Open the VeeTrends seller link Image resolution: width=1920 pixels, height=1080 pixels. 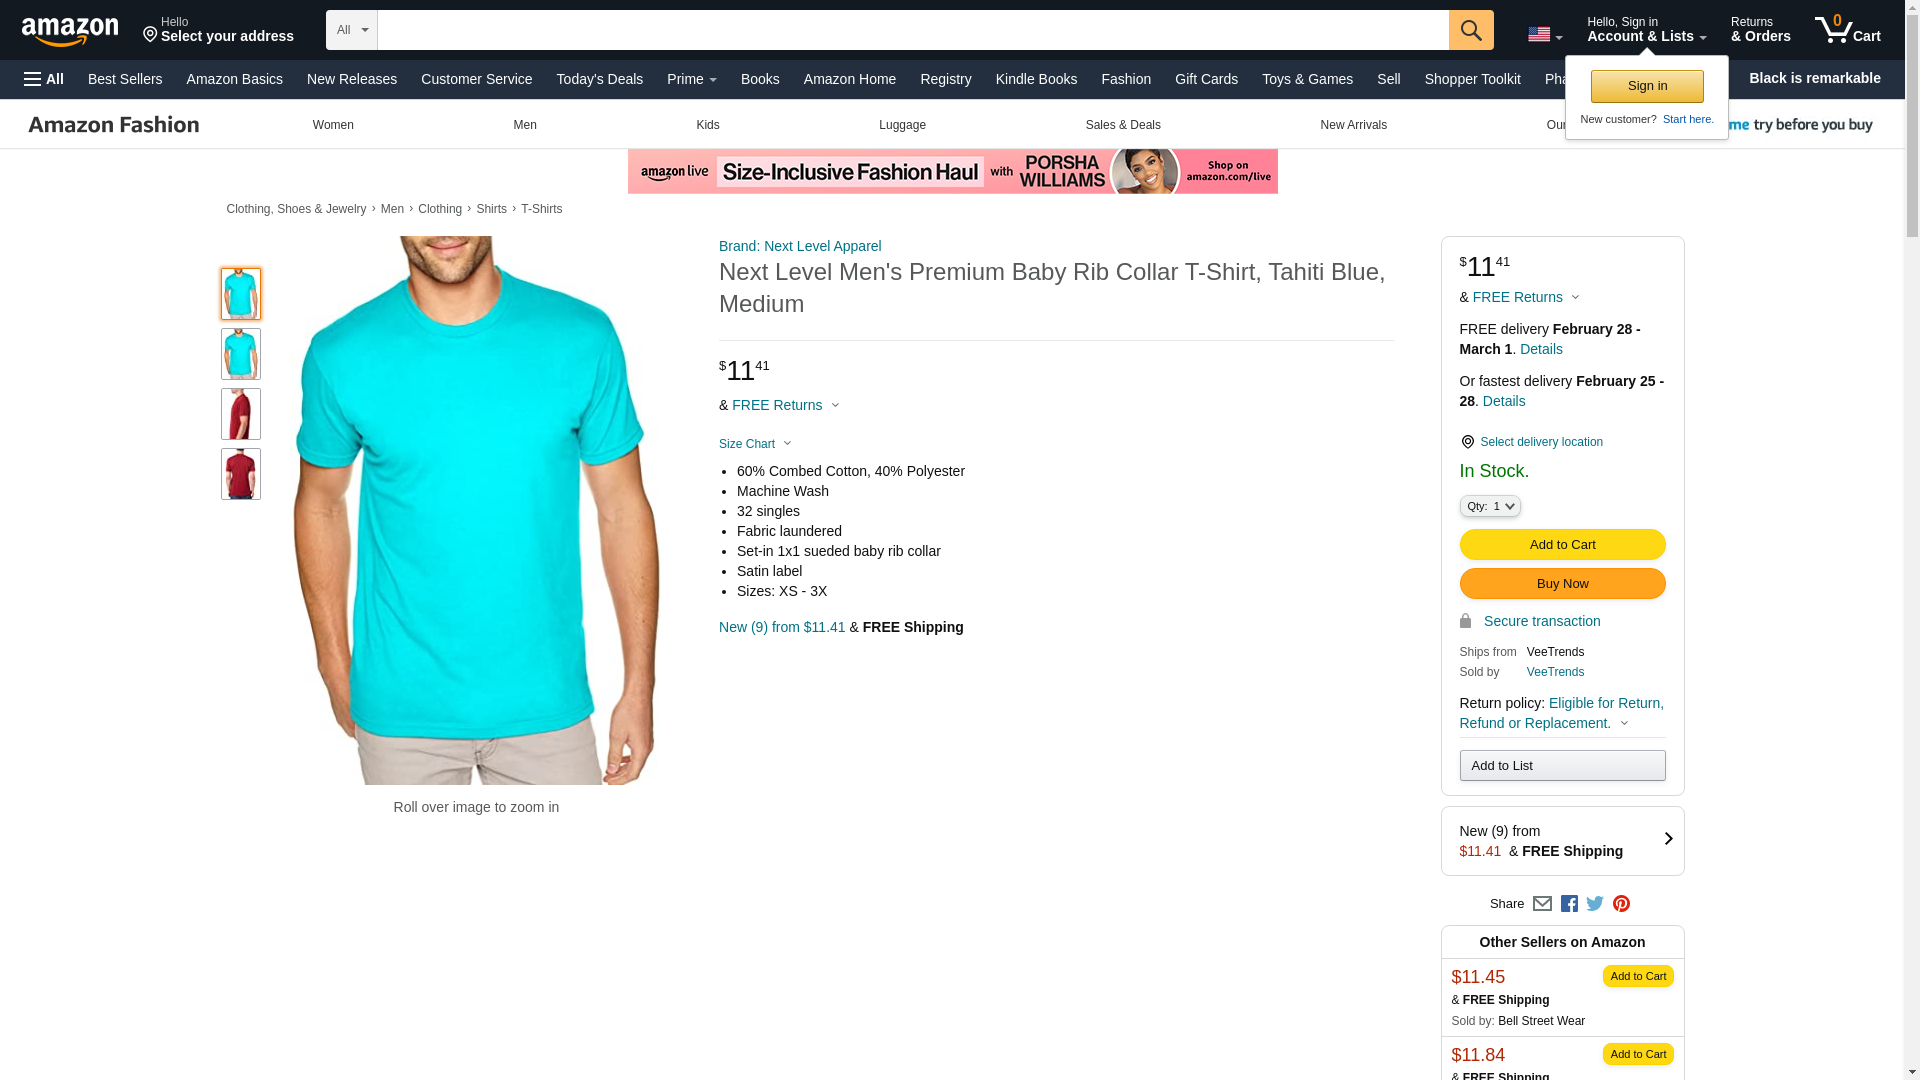point(1555,672)
